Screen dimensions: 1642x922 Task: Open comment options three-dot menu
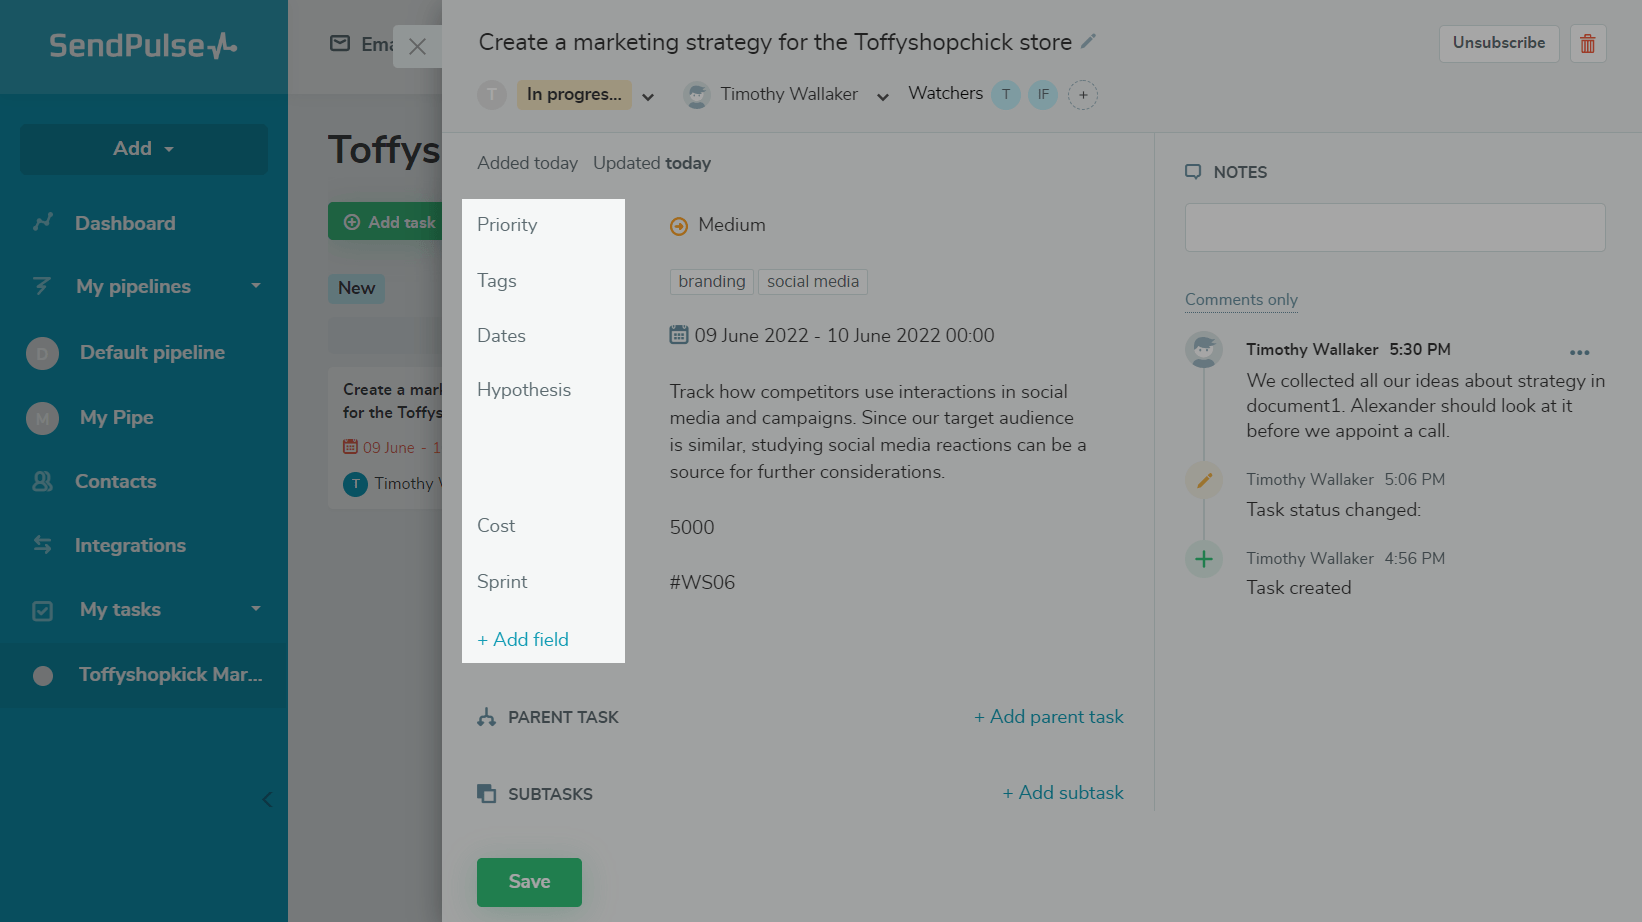tap(1580, 352)
